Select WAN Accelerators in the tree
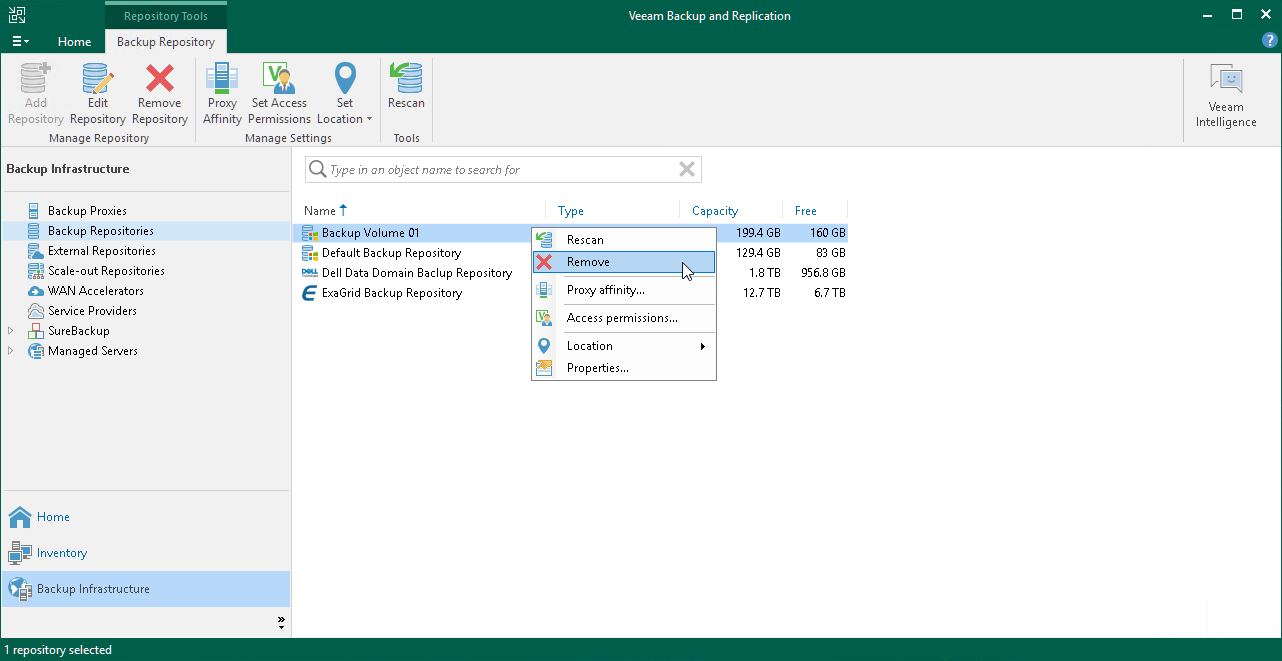Viewport: 1282px width, 661px height. click(95, 291)
